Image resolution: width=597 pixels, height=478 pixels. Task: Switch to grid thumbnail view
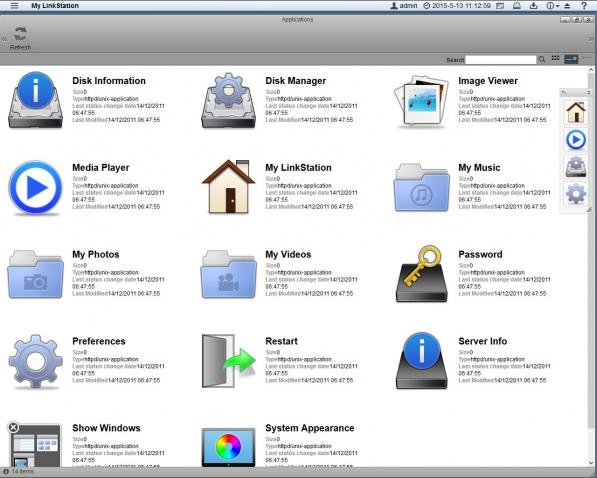point(555,58)
